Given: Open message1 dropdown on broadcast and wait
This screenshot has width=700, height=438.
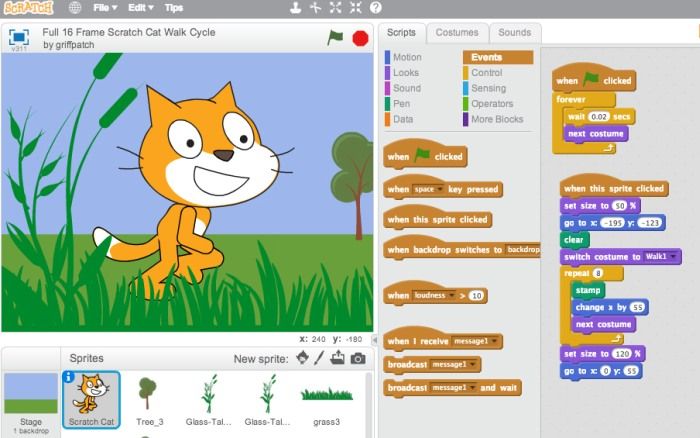Looking at the screenshot, I should click(x=454, y=388).
